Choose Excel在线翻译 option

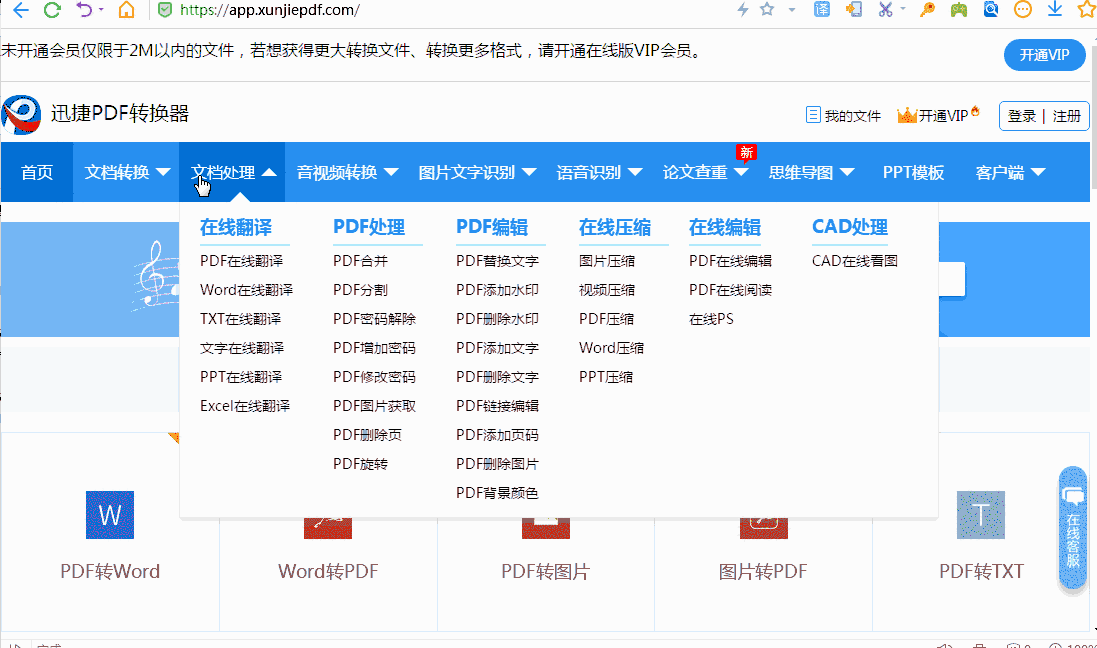point(245,406)
